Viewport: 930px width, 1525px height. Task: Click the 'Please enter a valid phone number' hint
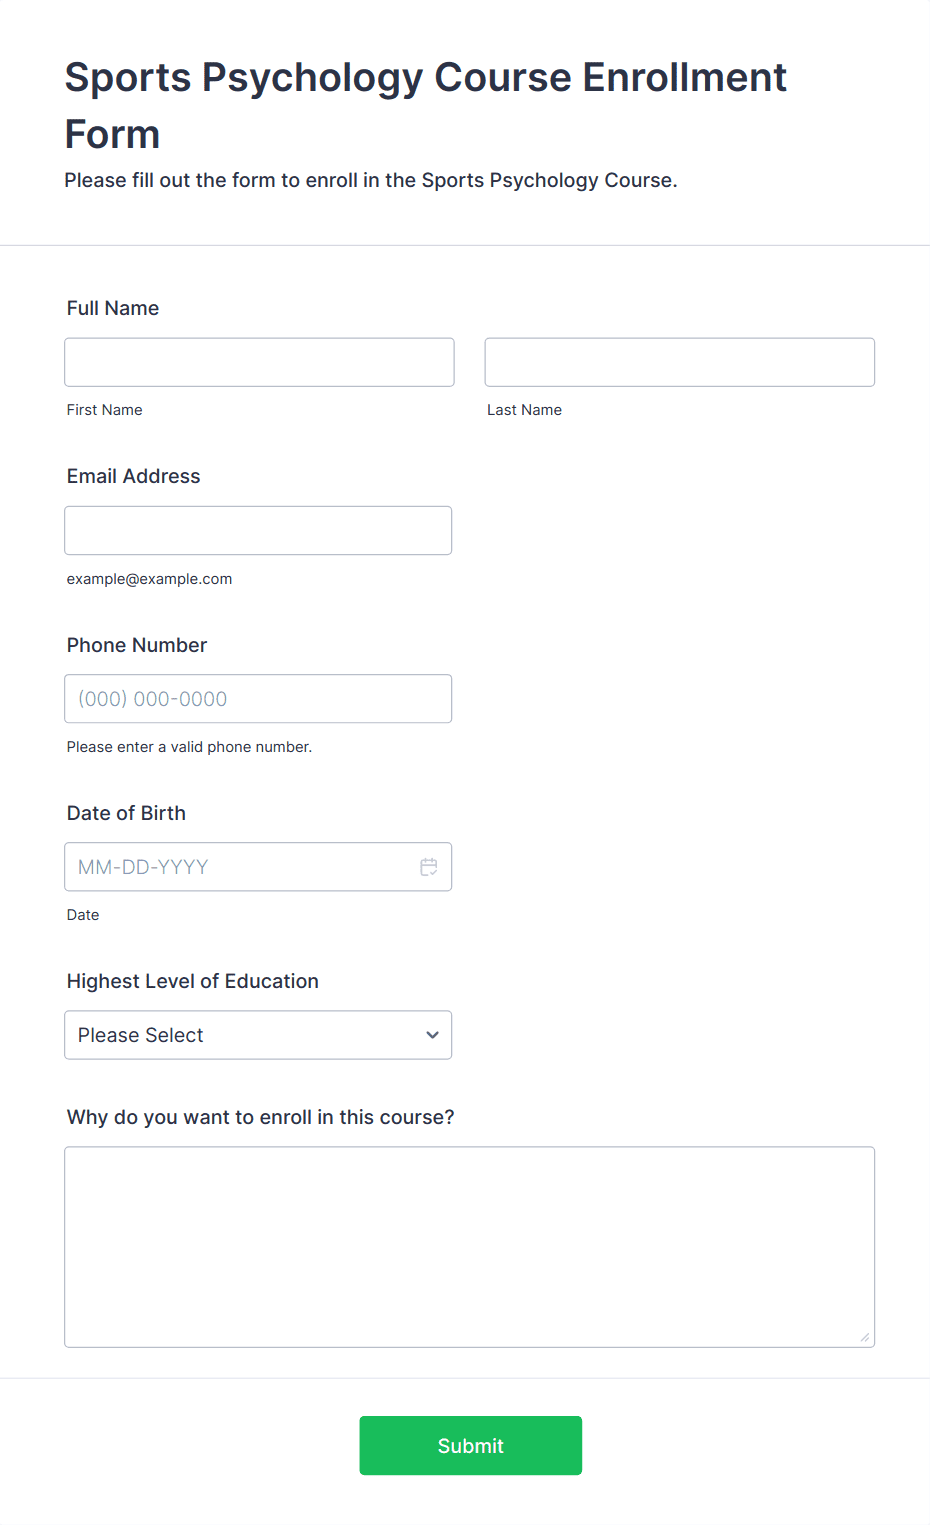pos(190,747)
